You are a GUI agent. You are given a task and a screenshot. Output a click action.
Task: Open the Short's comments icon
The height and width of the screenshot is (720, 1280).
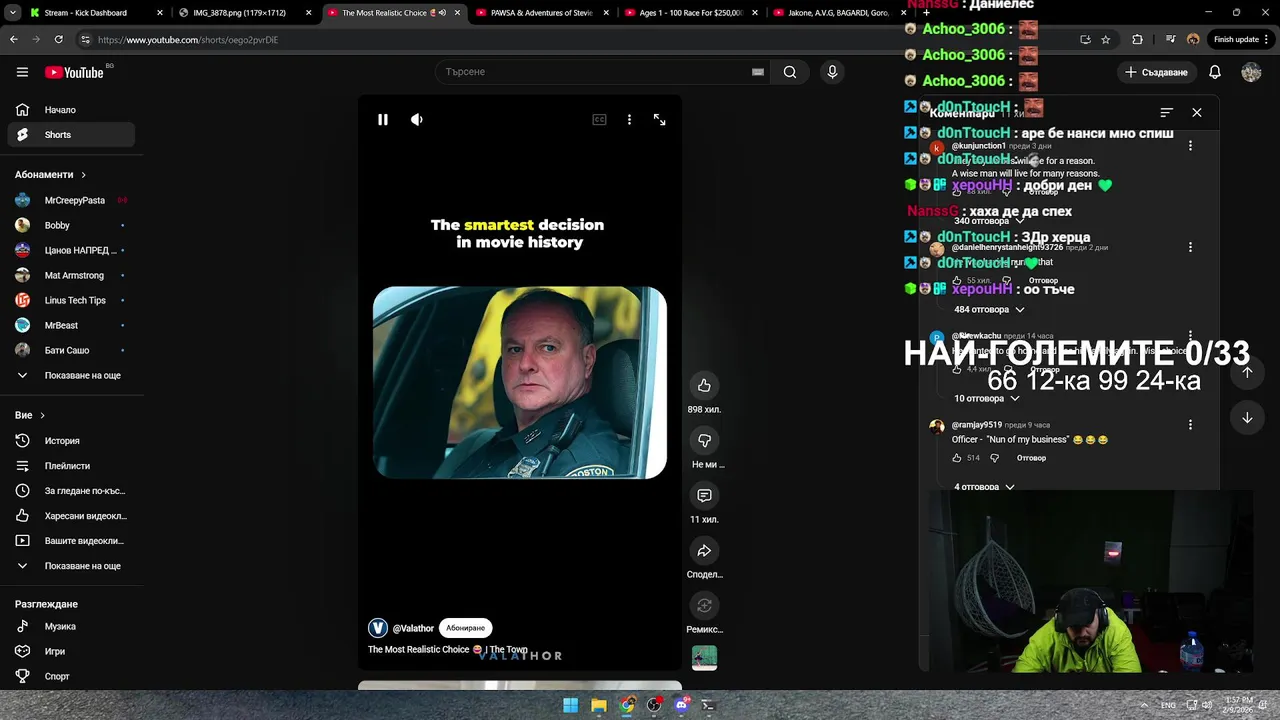pos(704,496)
